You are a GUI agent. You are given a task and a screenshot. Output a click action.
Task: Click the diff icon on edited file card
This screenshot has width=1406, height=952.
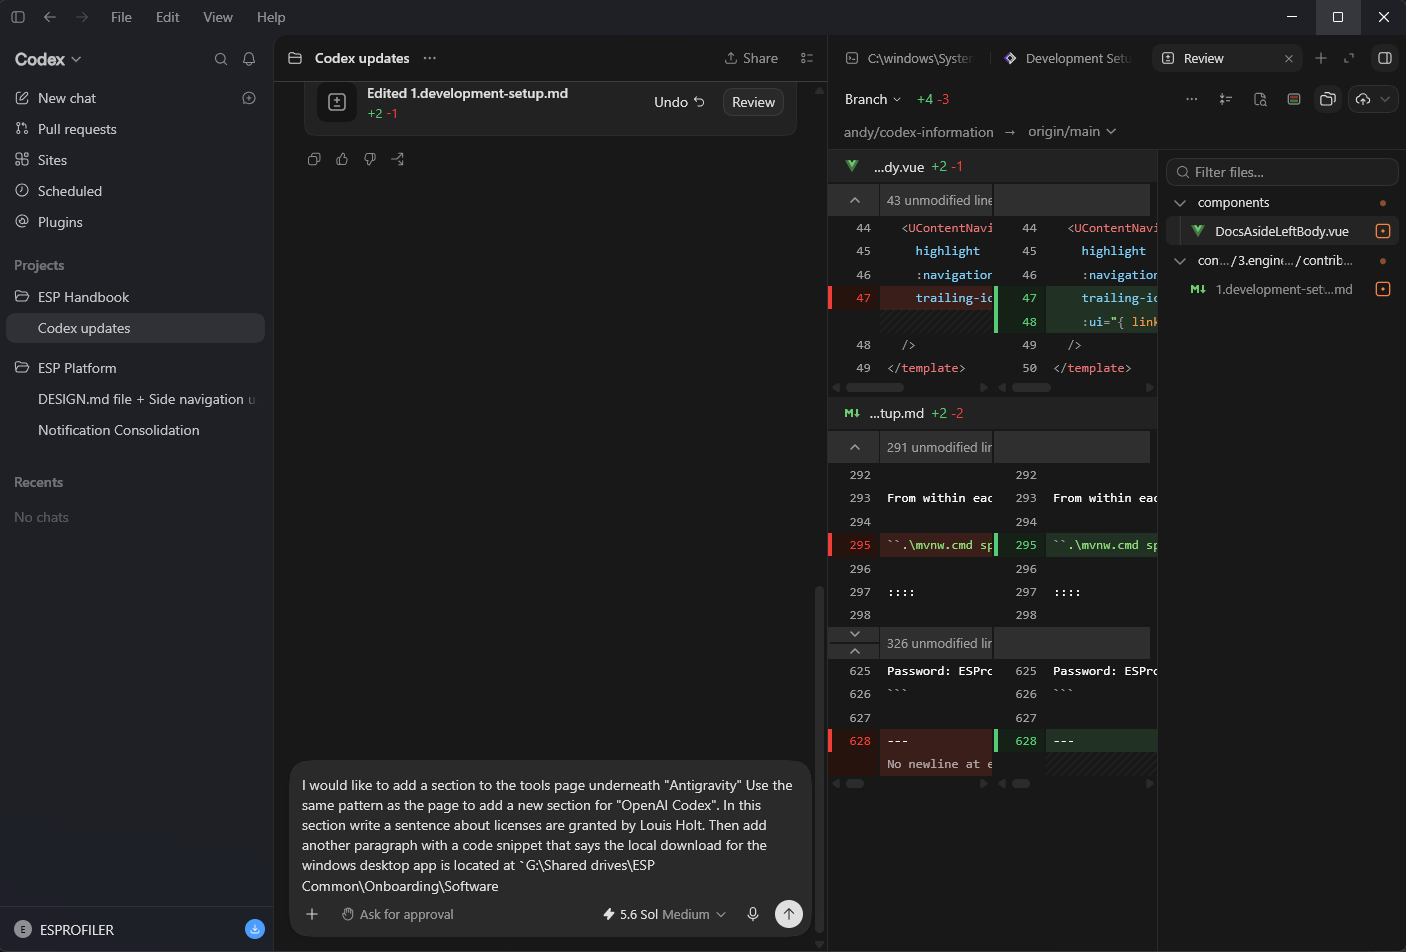337,102
